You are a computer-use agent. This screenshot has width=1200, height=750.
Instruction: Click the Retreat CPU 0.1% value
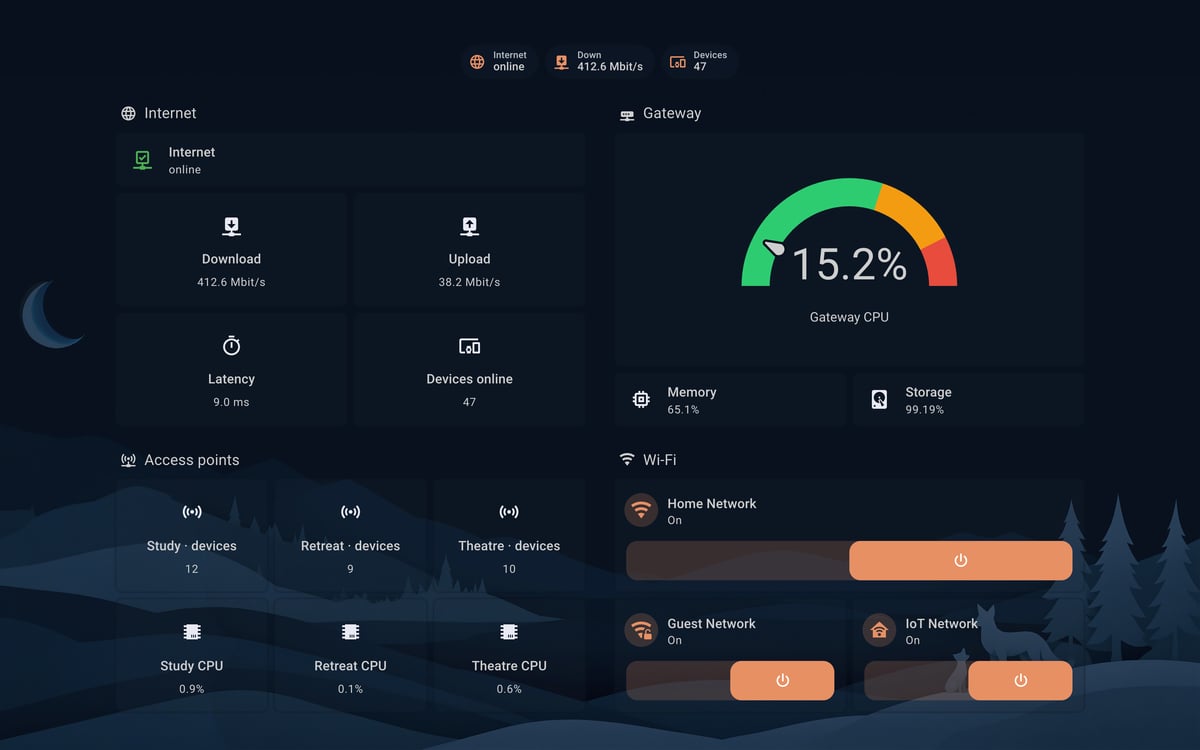click(x=350, y=689)
